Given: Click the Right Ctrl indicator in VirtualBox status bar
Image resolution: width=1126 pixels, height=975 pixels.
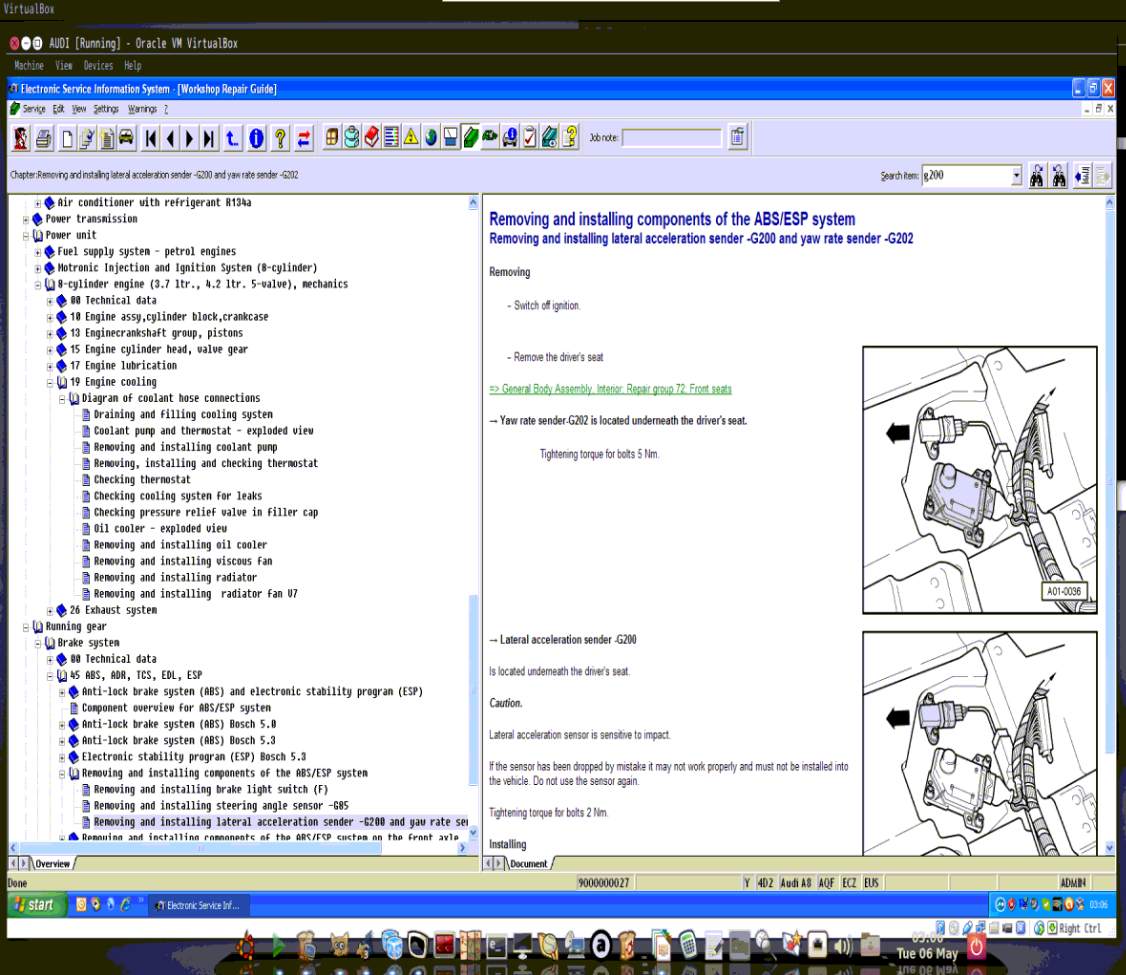Looking at the screenshot, I should [1079, 928].
